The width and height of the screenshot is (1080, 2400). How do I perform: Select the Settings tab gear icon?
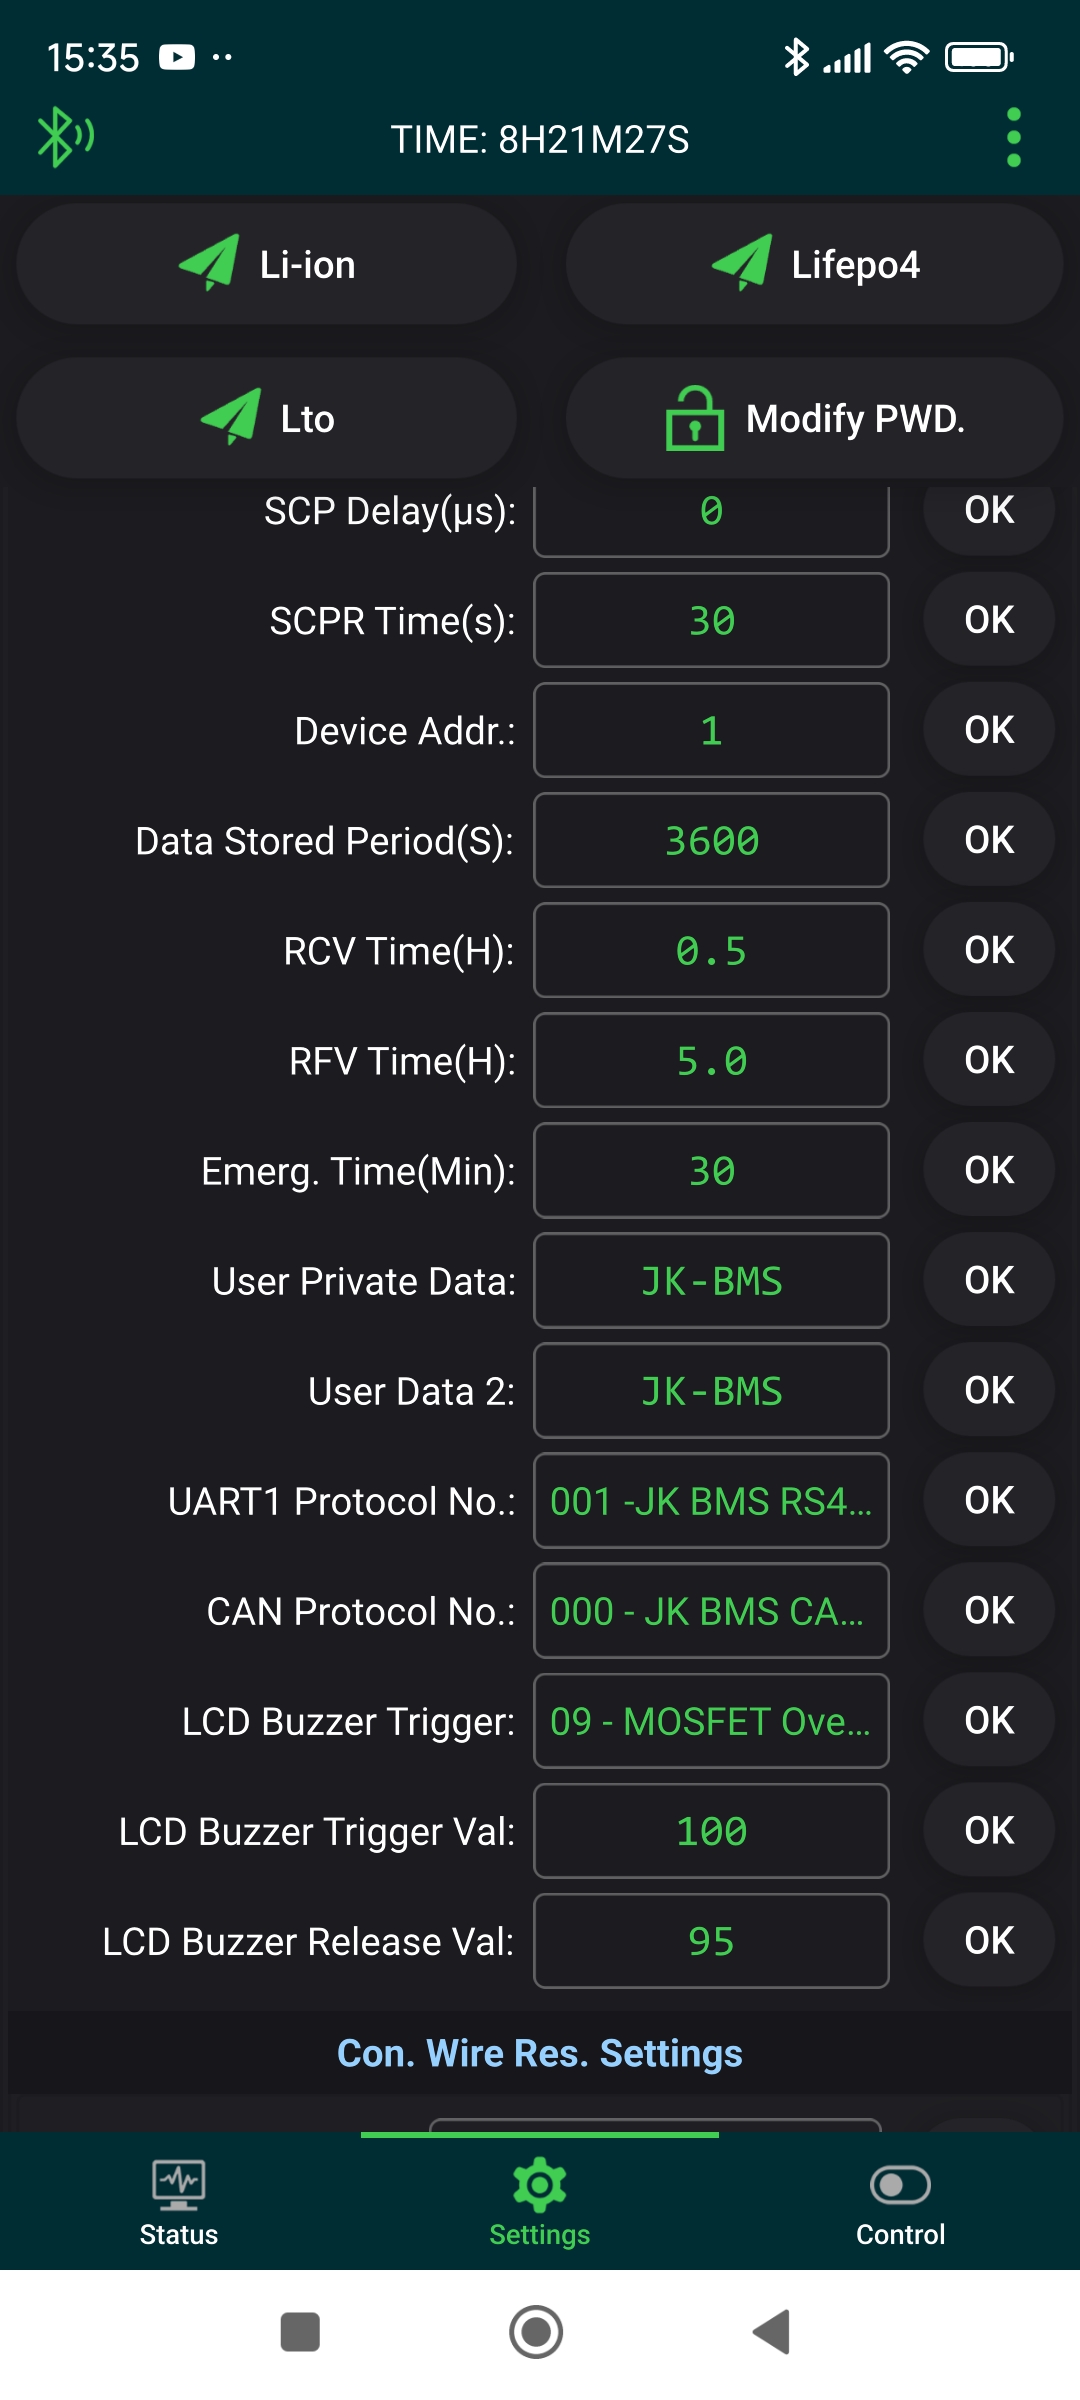(x=540, y=2186)
